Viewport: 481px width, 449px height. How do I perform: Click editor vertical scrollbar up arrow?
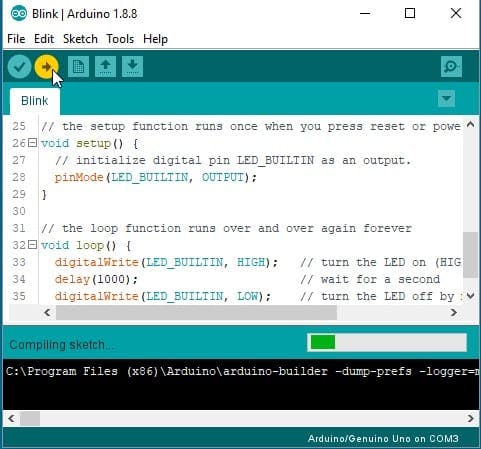pos(470,125)
